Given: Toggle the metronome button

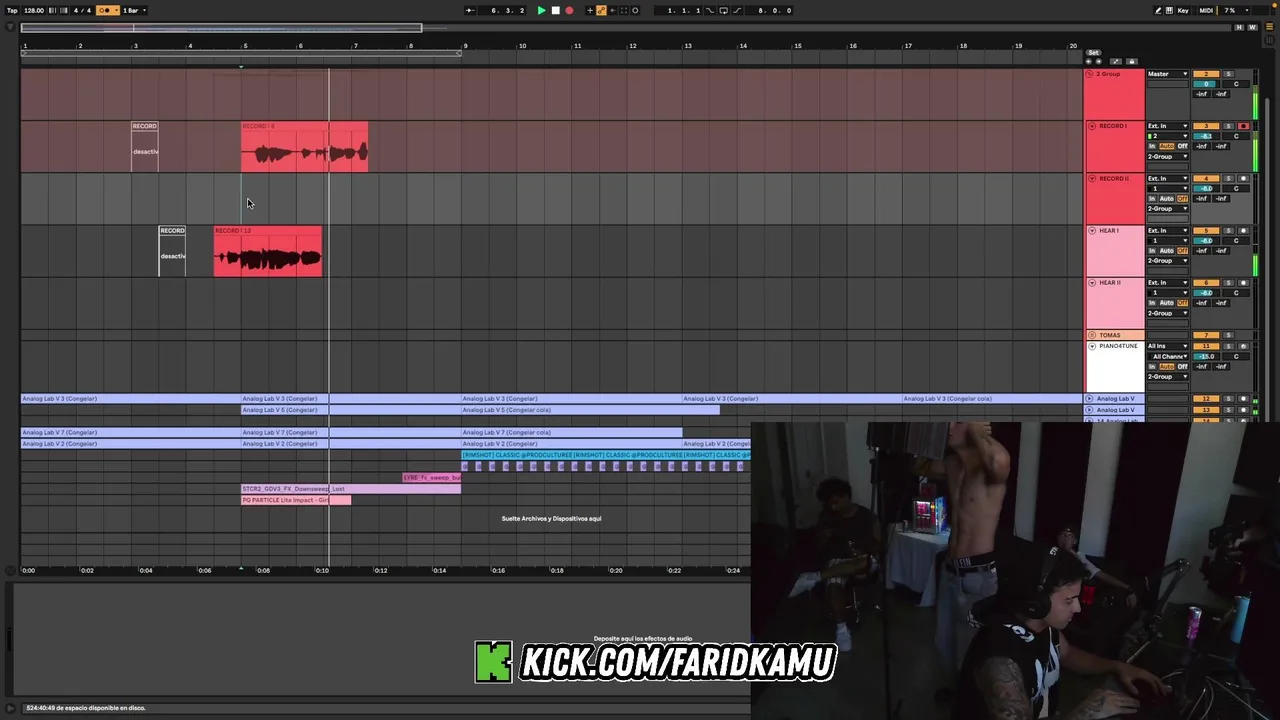Looking at the screenshot, I should point(107,10).
